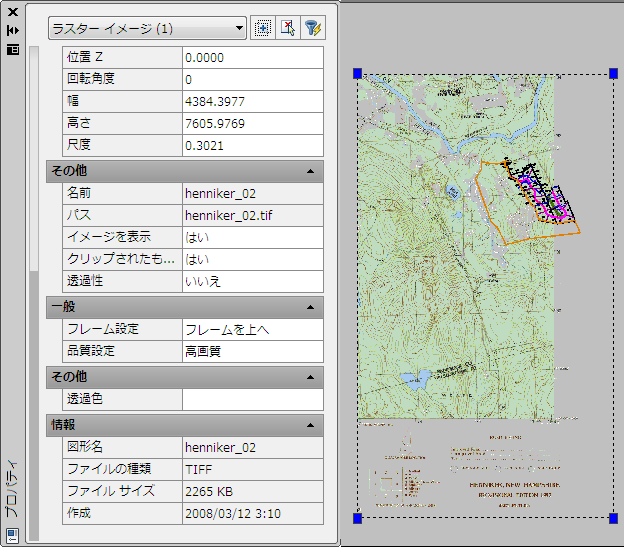Image resolution: width=624 pixels, height=547 pixels.
Task: Select the ファイル サイズ value 2265 KB
Action: pos(253,492)
